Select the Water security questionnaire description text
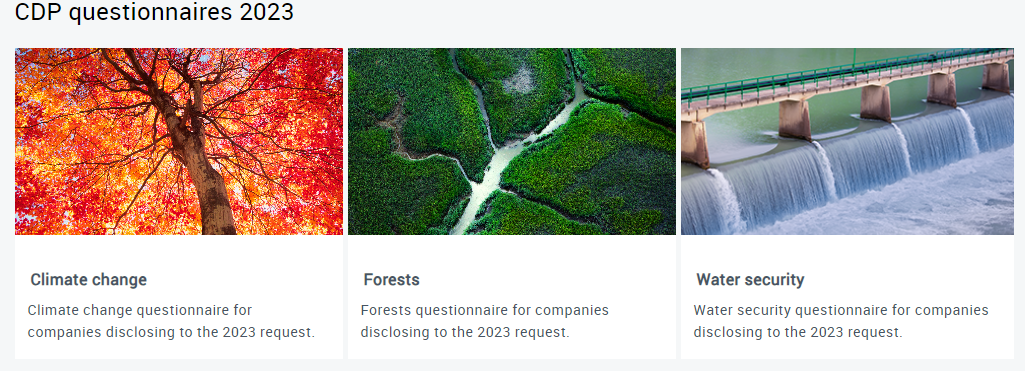This screenshot has width=1025, height=371. (841, 321)
